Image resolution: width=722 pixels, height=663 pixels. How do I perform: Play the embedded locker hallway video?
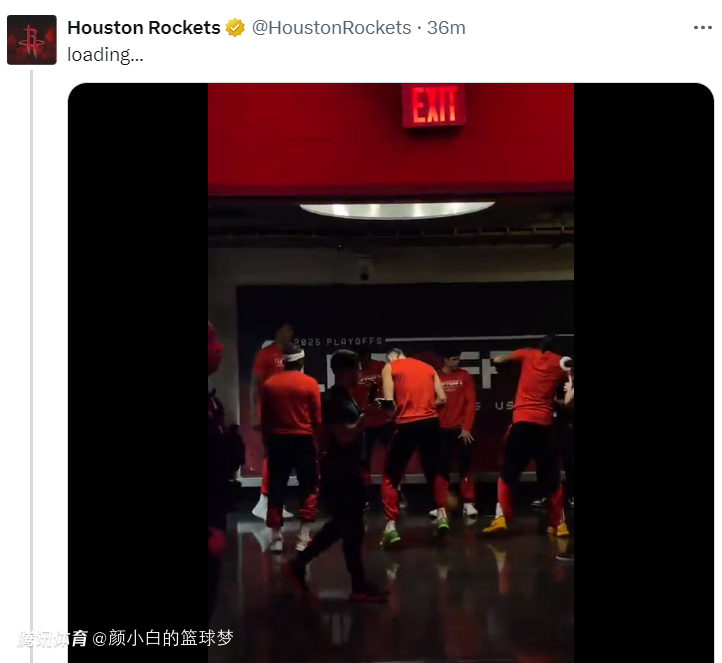pyautogui.click(x=391, y=373)
